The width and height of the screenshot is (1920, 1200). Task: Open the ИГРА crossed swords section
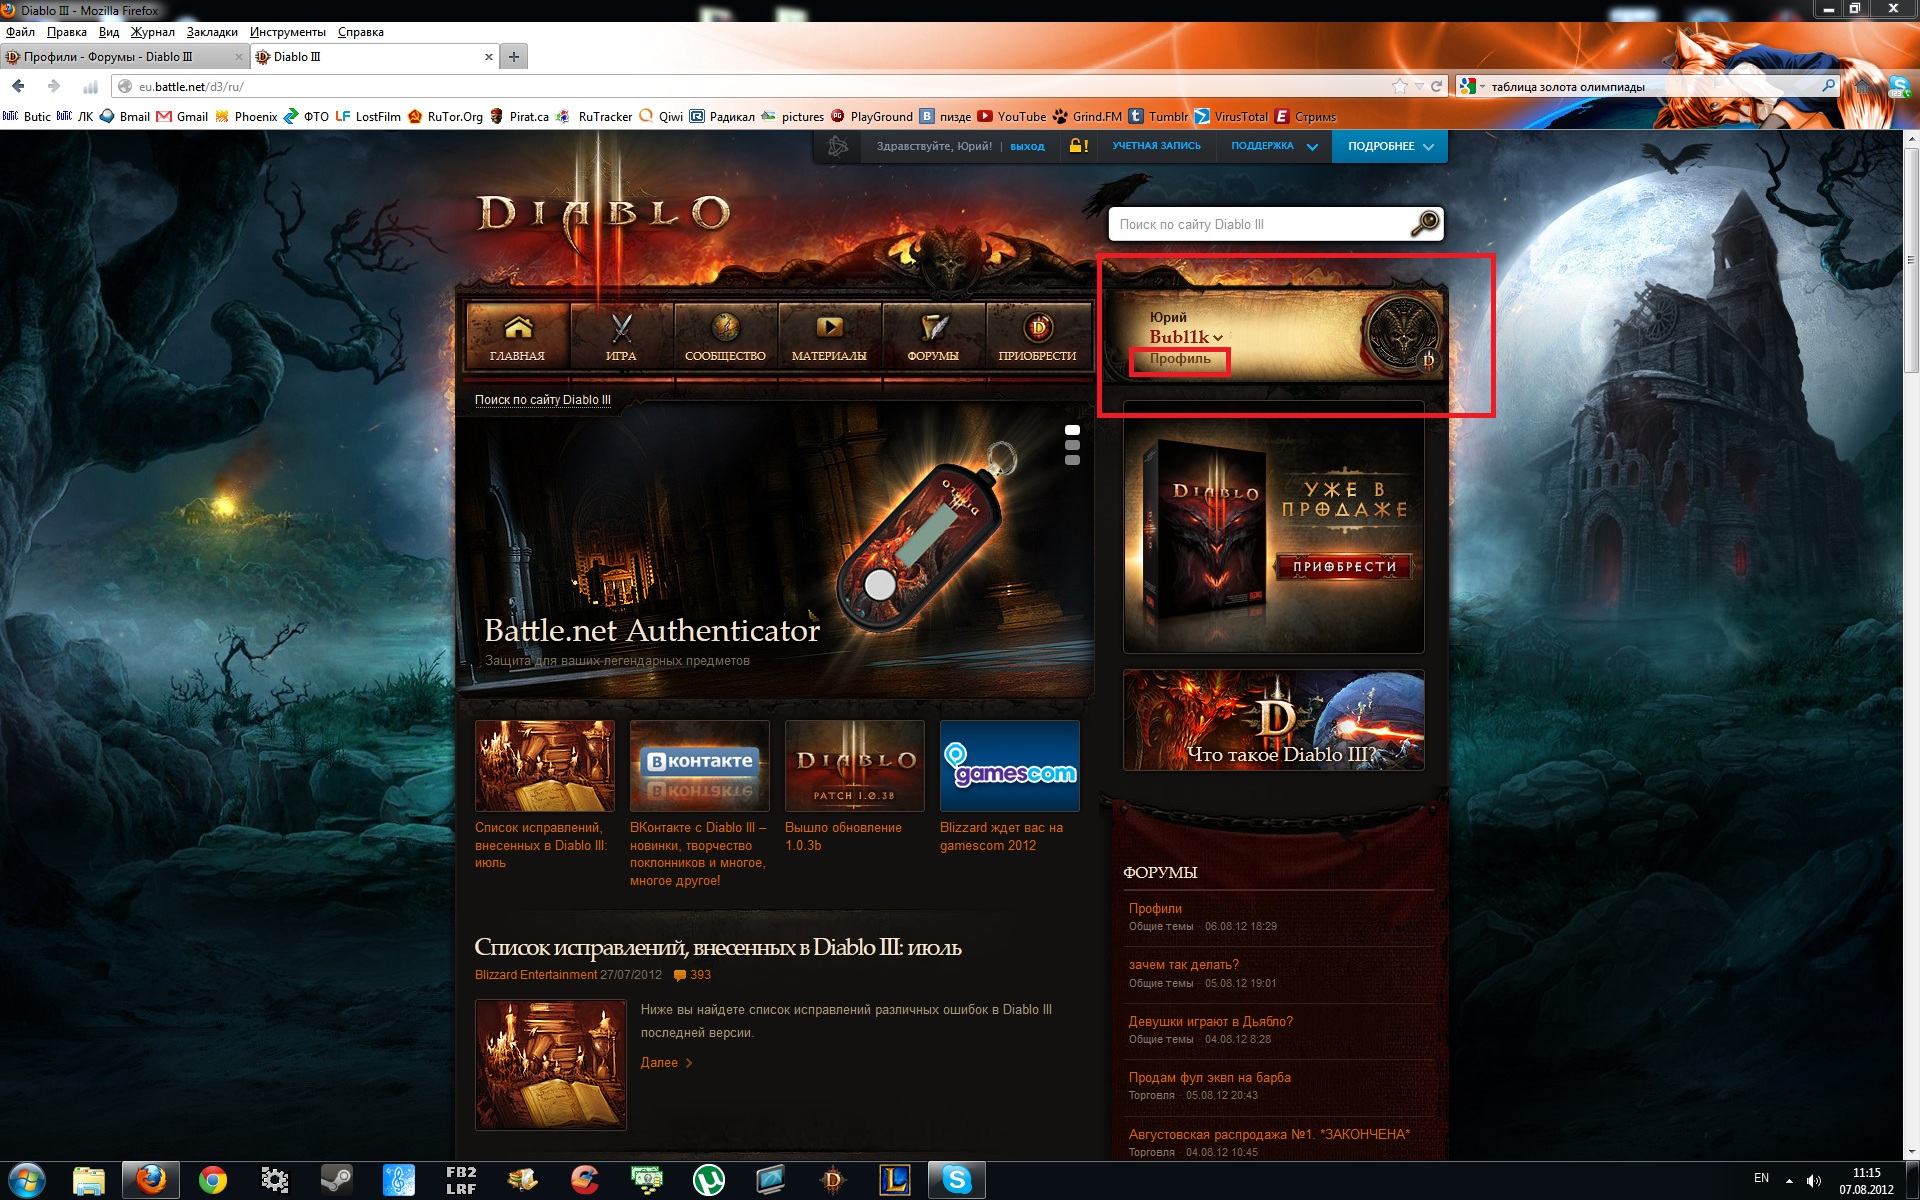coord(621,336)
